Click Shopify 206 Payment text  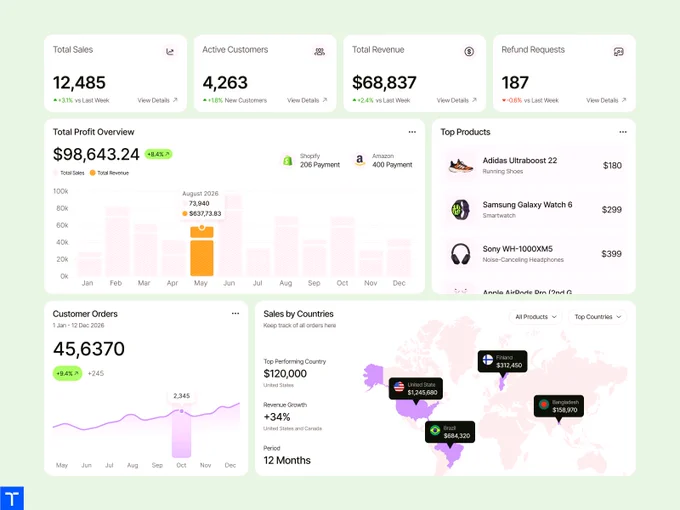(x=320, y=160)
